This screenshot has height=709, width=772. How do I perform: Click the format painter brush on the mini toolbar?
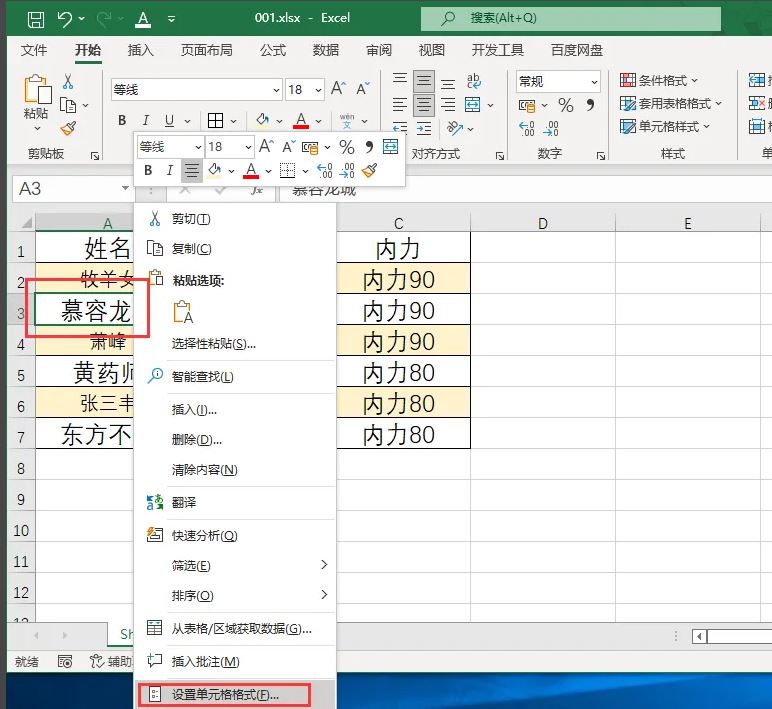[x=369, y=170]
